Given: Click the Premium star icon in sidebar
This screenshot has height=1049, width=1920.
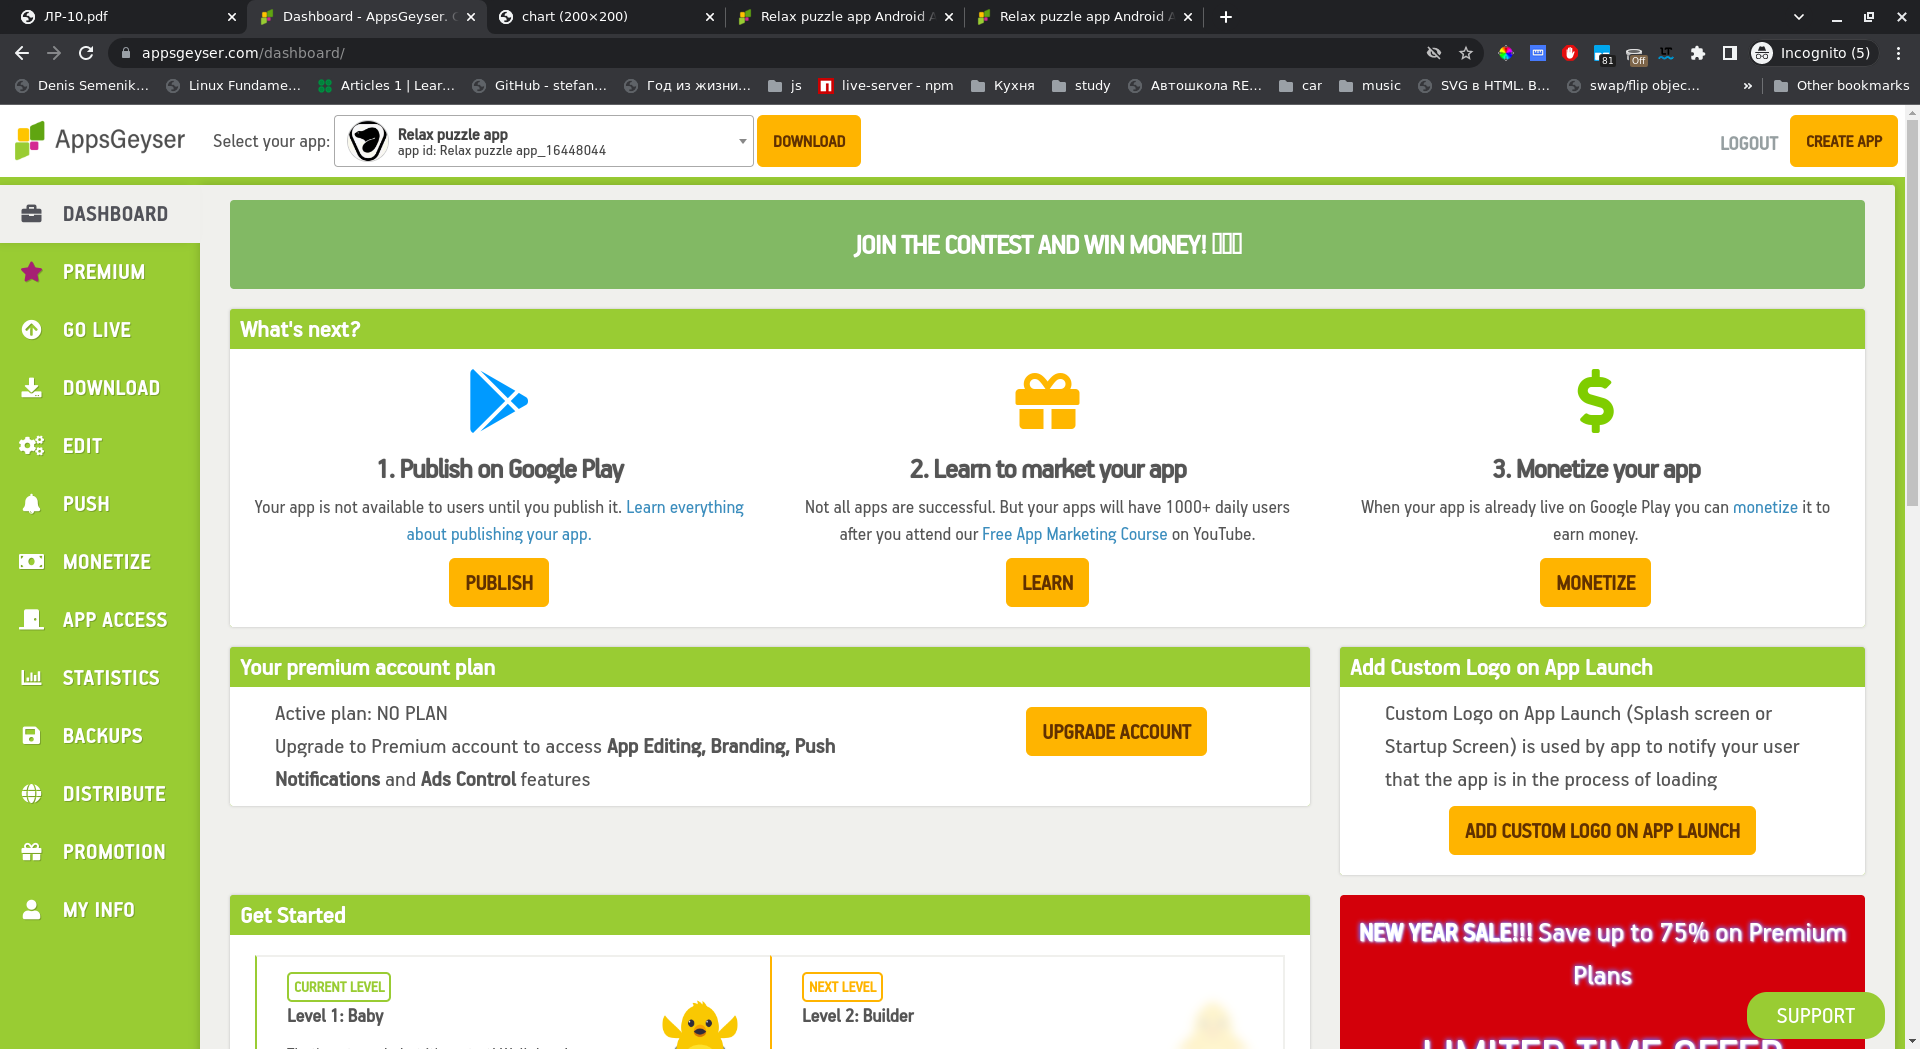Looking at the screenshot, I should 32,272.
